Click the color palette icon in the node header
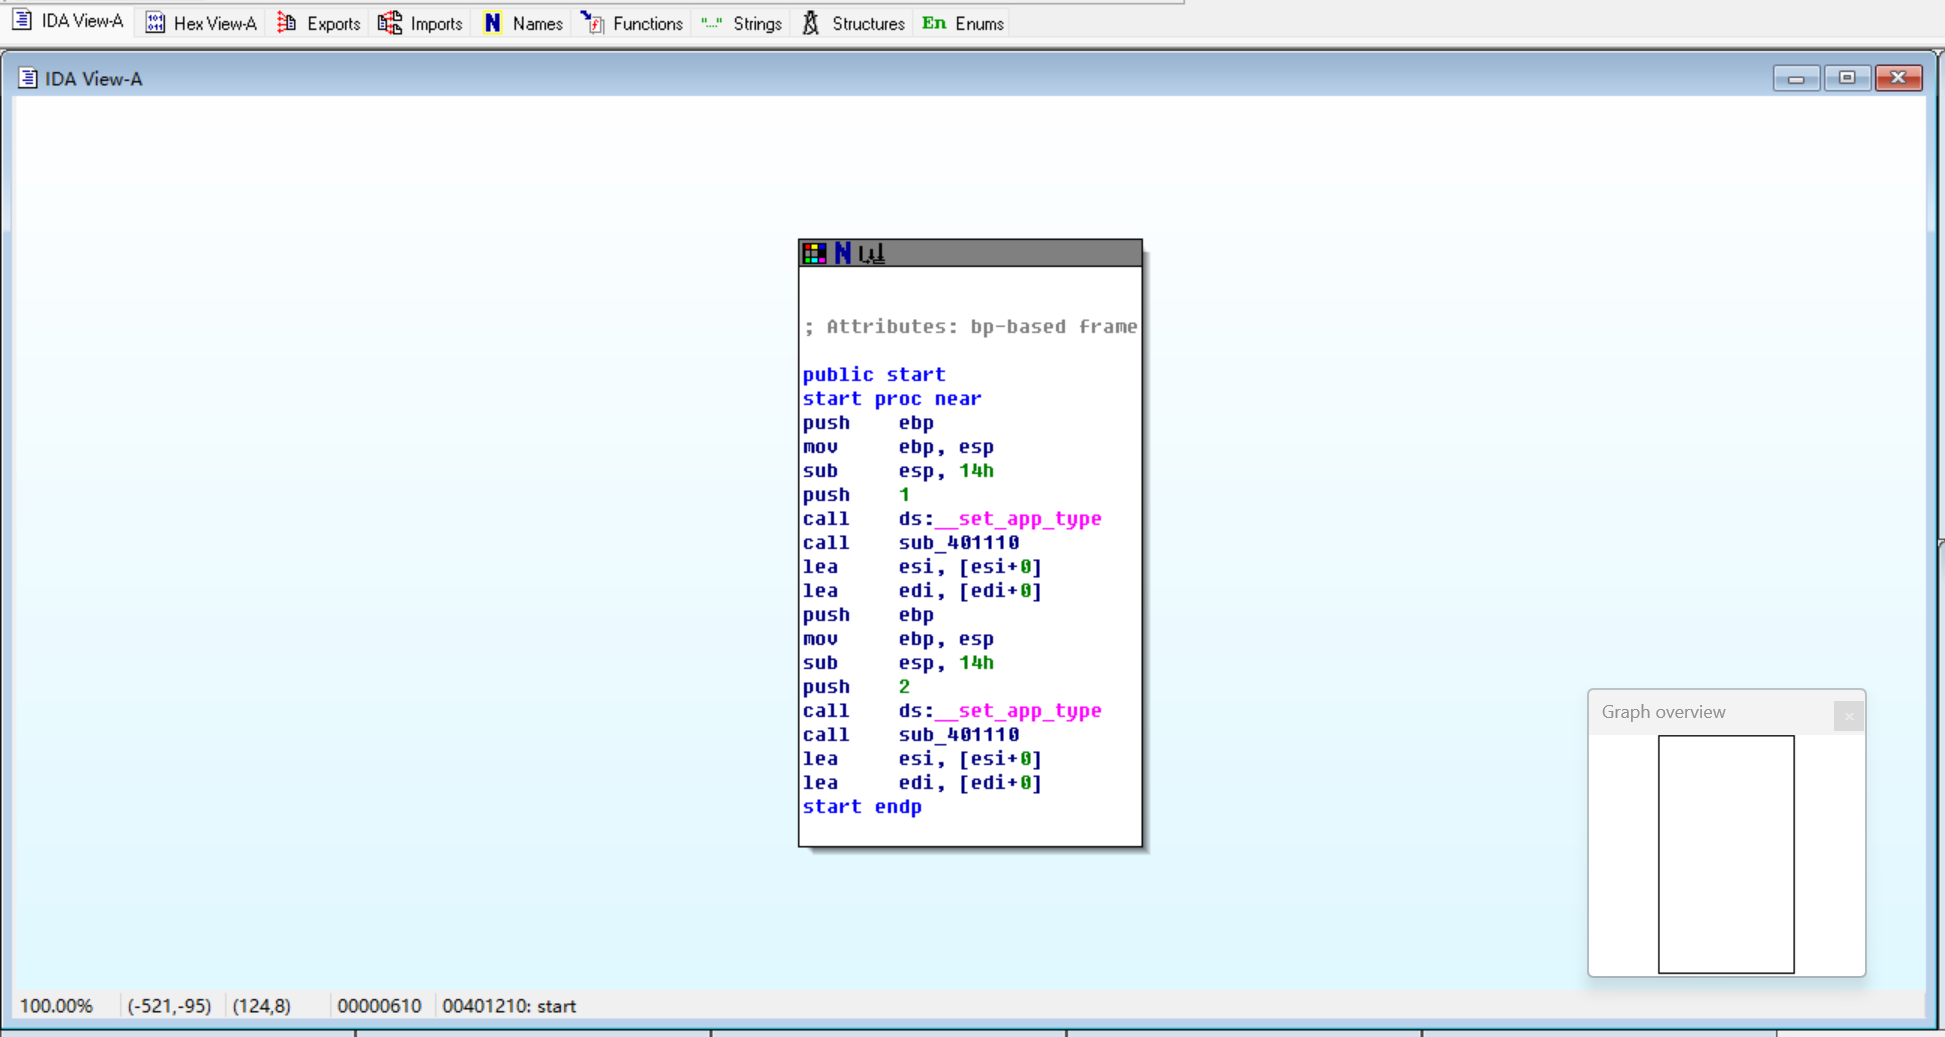Viewport: 1945px width, 1037px height. click(815, 253)
